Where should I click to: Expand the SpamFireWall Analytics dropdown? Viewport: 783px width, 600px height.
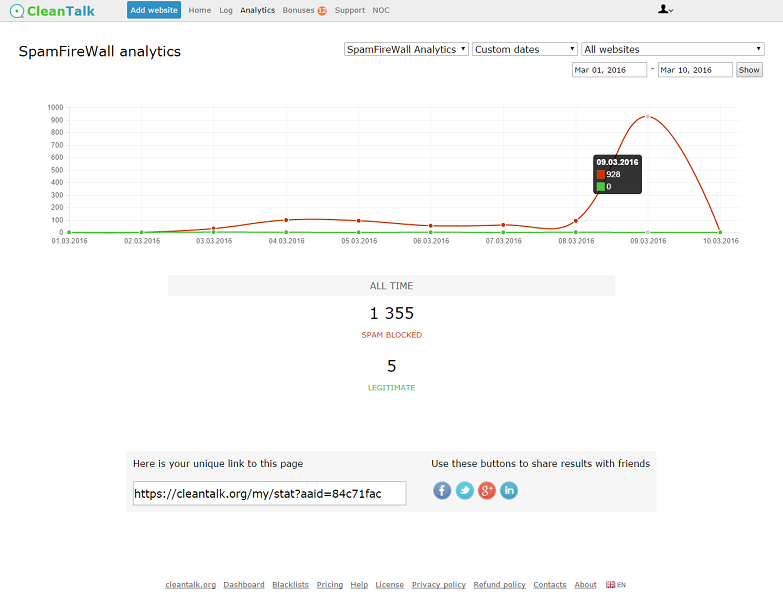click(x=406, y=49)
